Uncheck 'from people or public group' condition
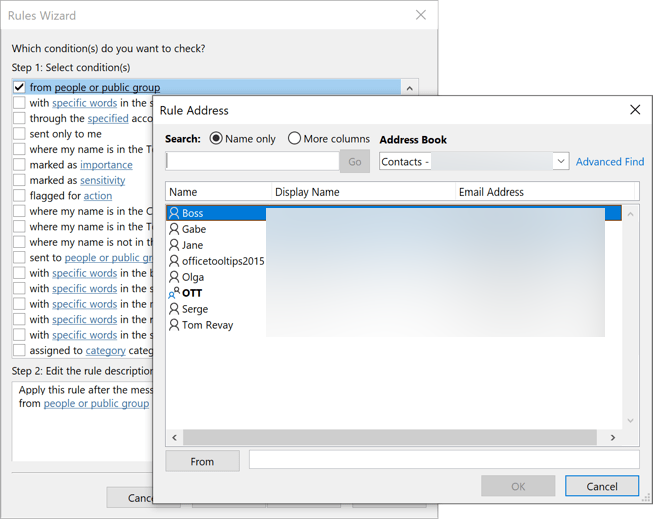This screenshot has height=519, width=653. point(19,87)
